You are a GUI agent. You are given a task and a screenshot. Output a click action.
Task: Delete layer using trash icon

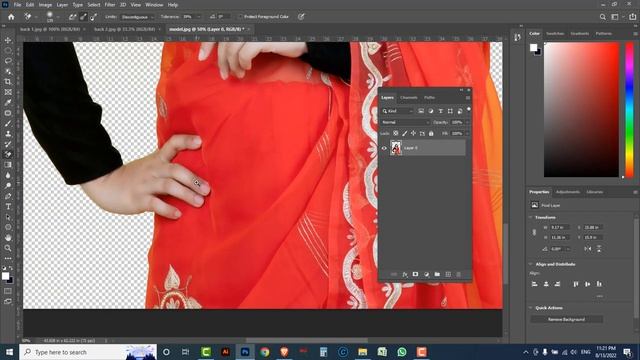coord(459,275)
